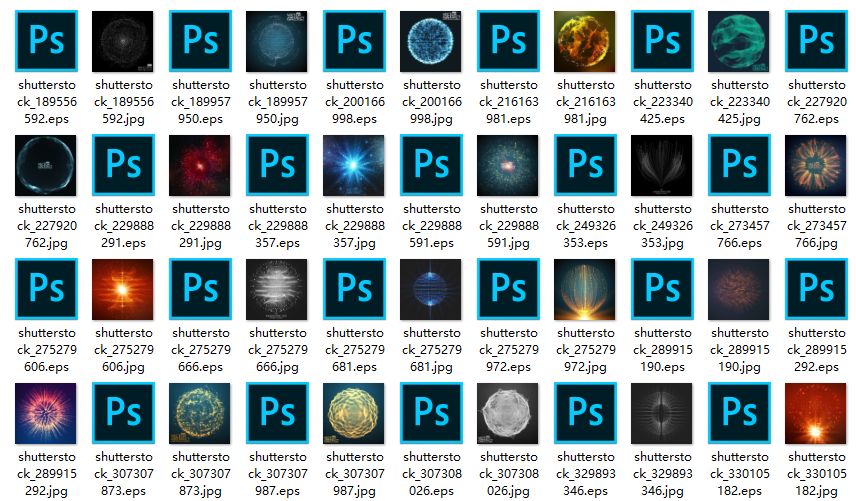
Task: Select the Ps icon for shutterstock_275279681.eps
Action: [354, 289]
